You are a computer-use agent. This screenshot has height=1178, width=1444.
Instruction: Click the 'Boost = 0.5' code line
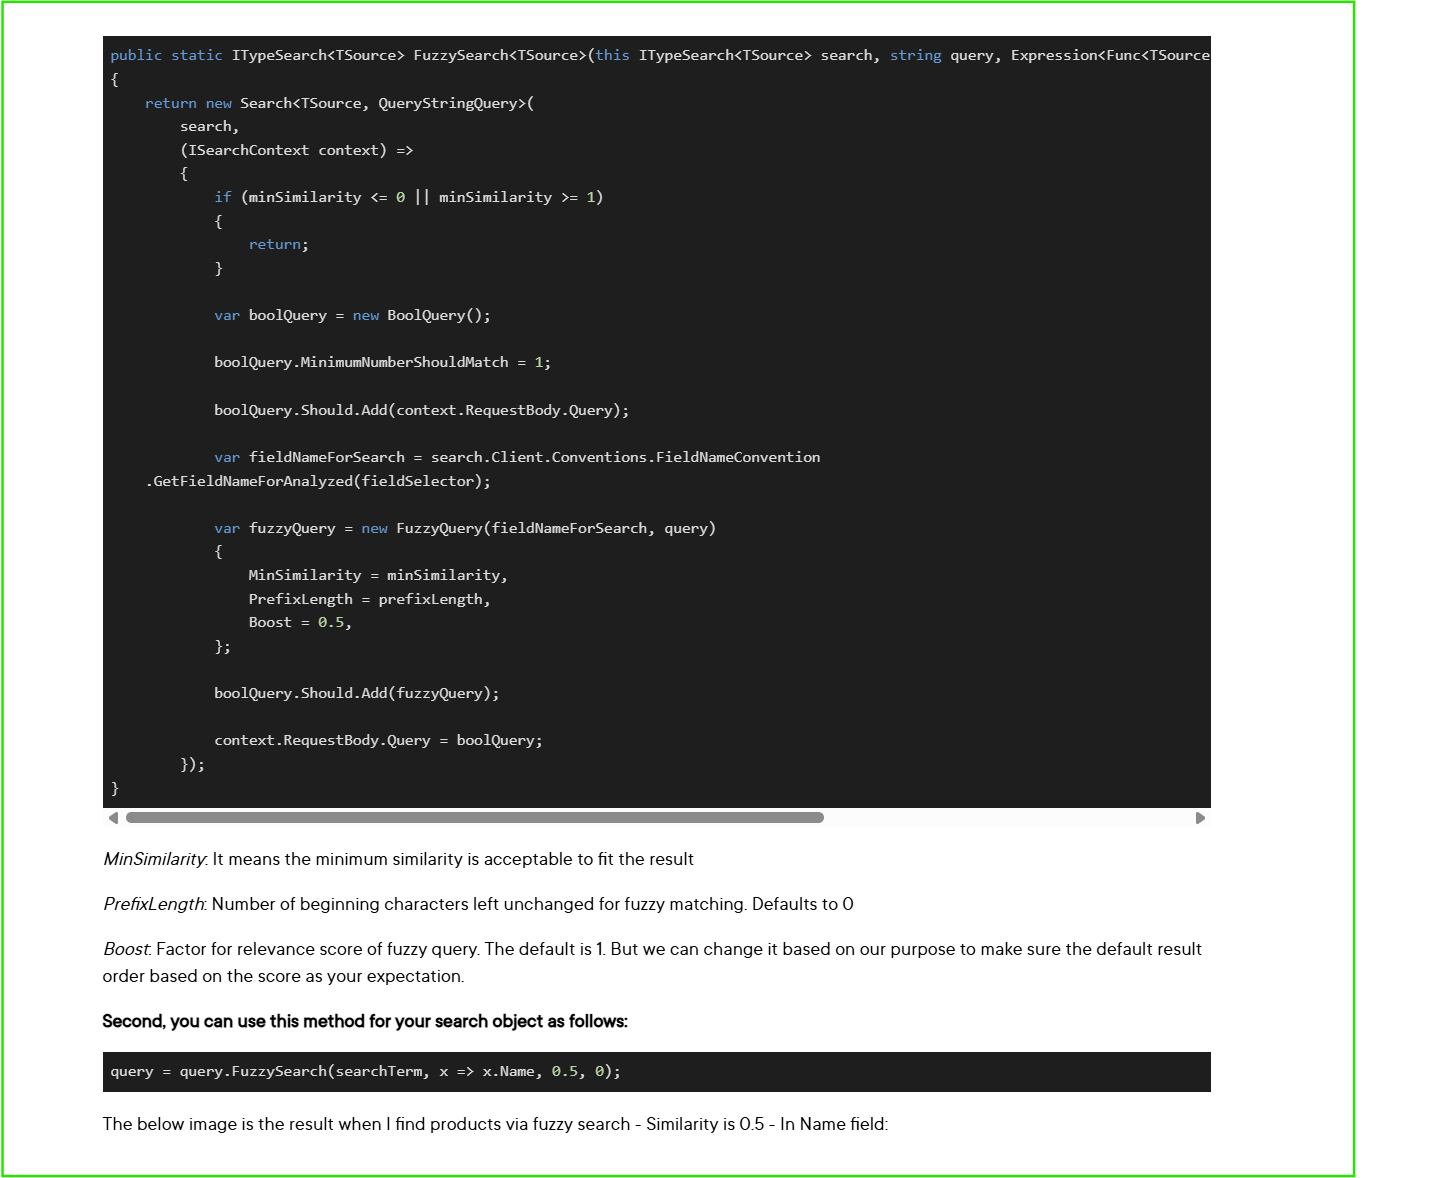(300, 622)
